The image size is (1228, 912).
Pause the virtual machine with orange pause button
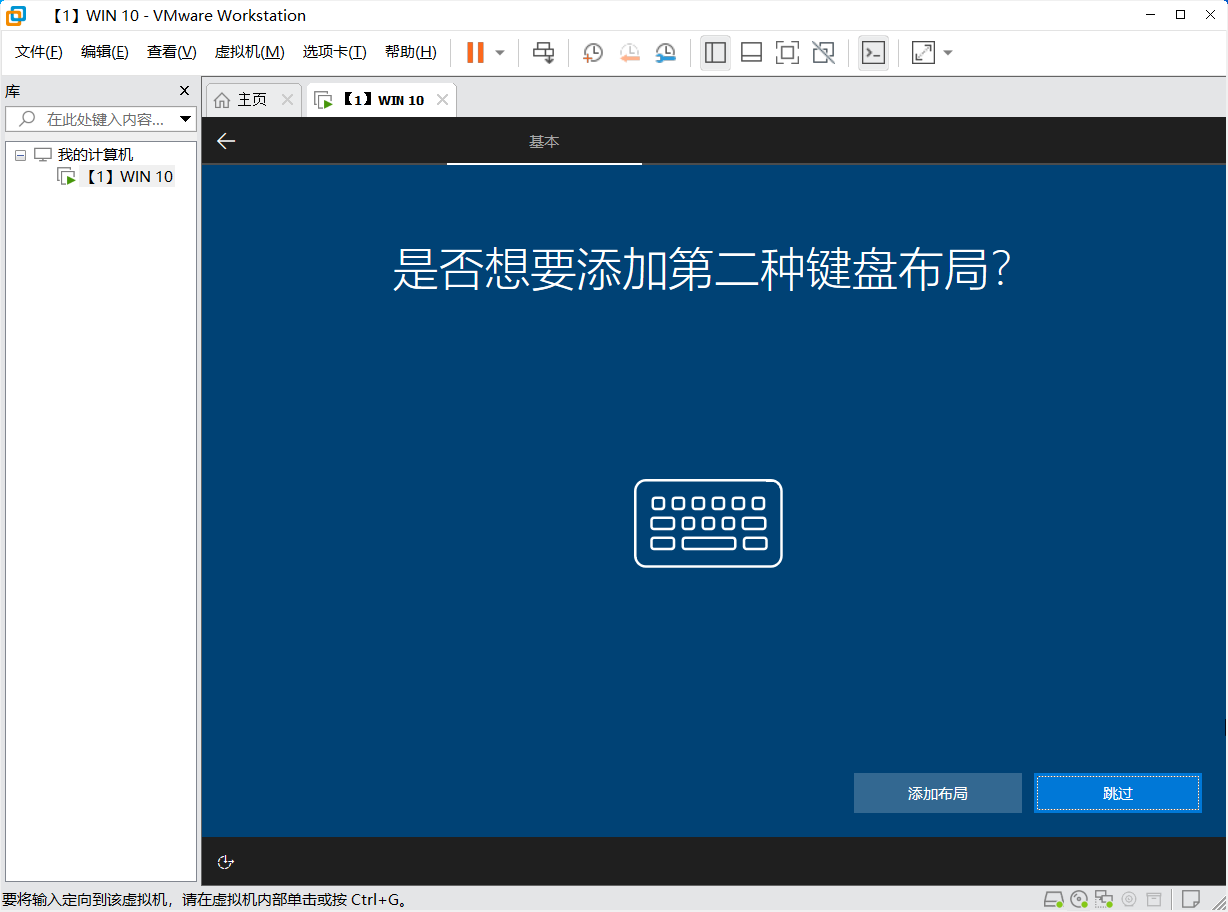(476, 53)
